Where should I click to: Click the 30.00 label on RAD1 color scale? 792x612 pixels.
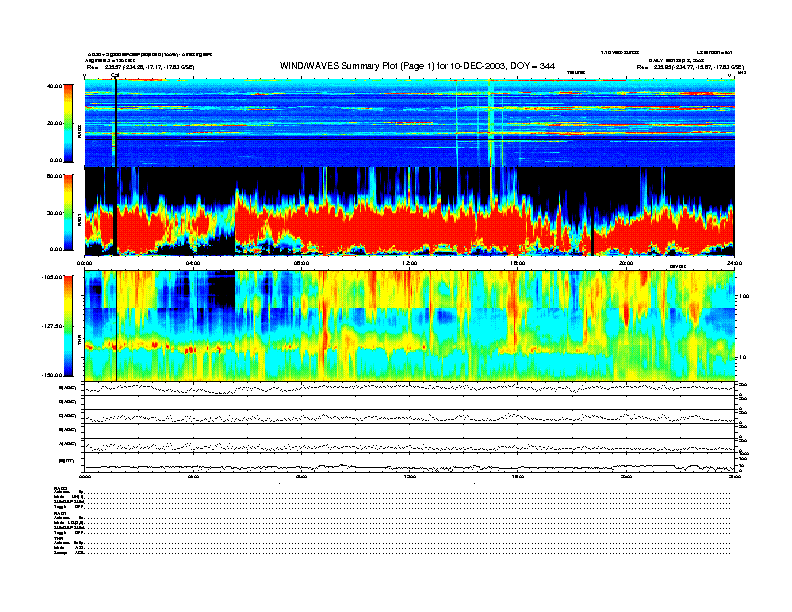[54, 213]
